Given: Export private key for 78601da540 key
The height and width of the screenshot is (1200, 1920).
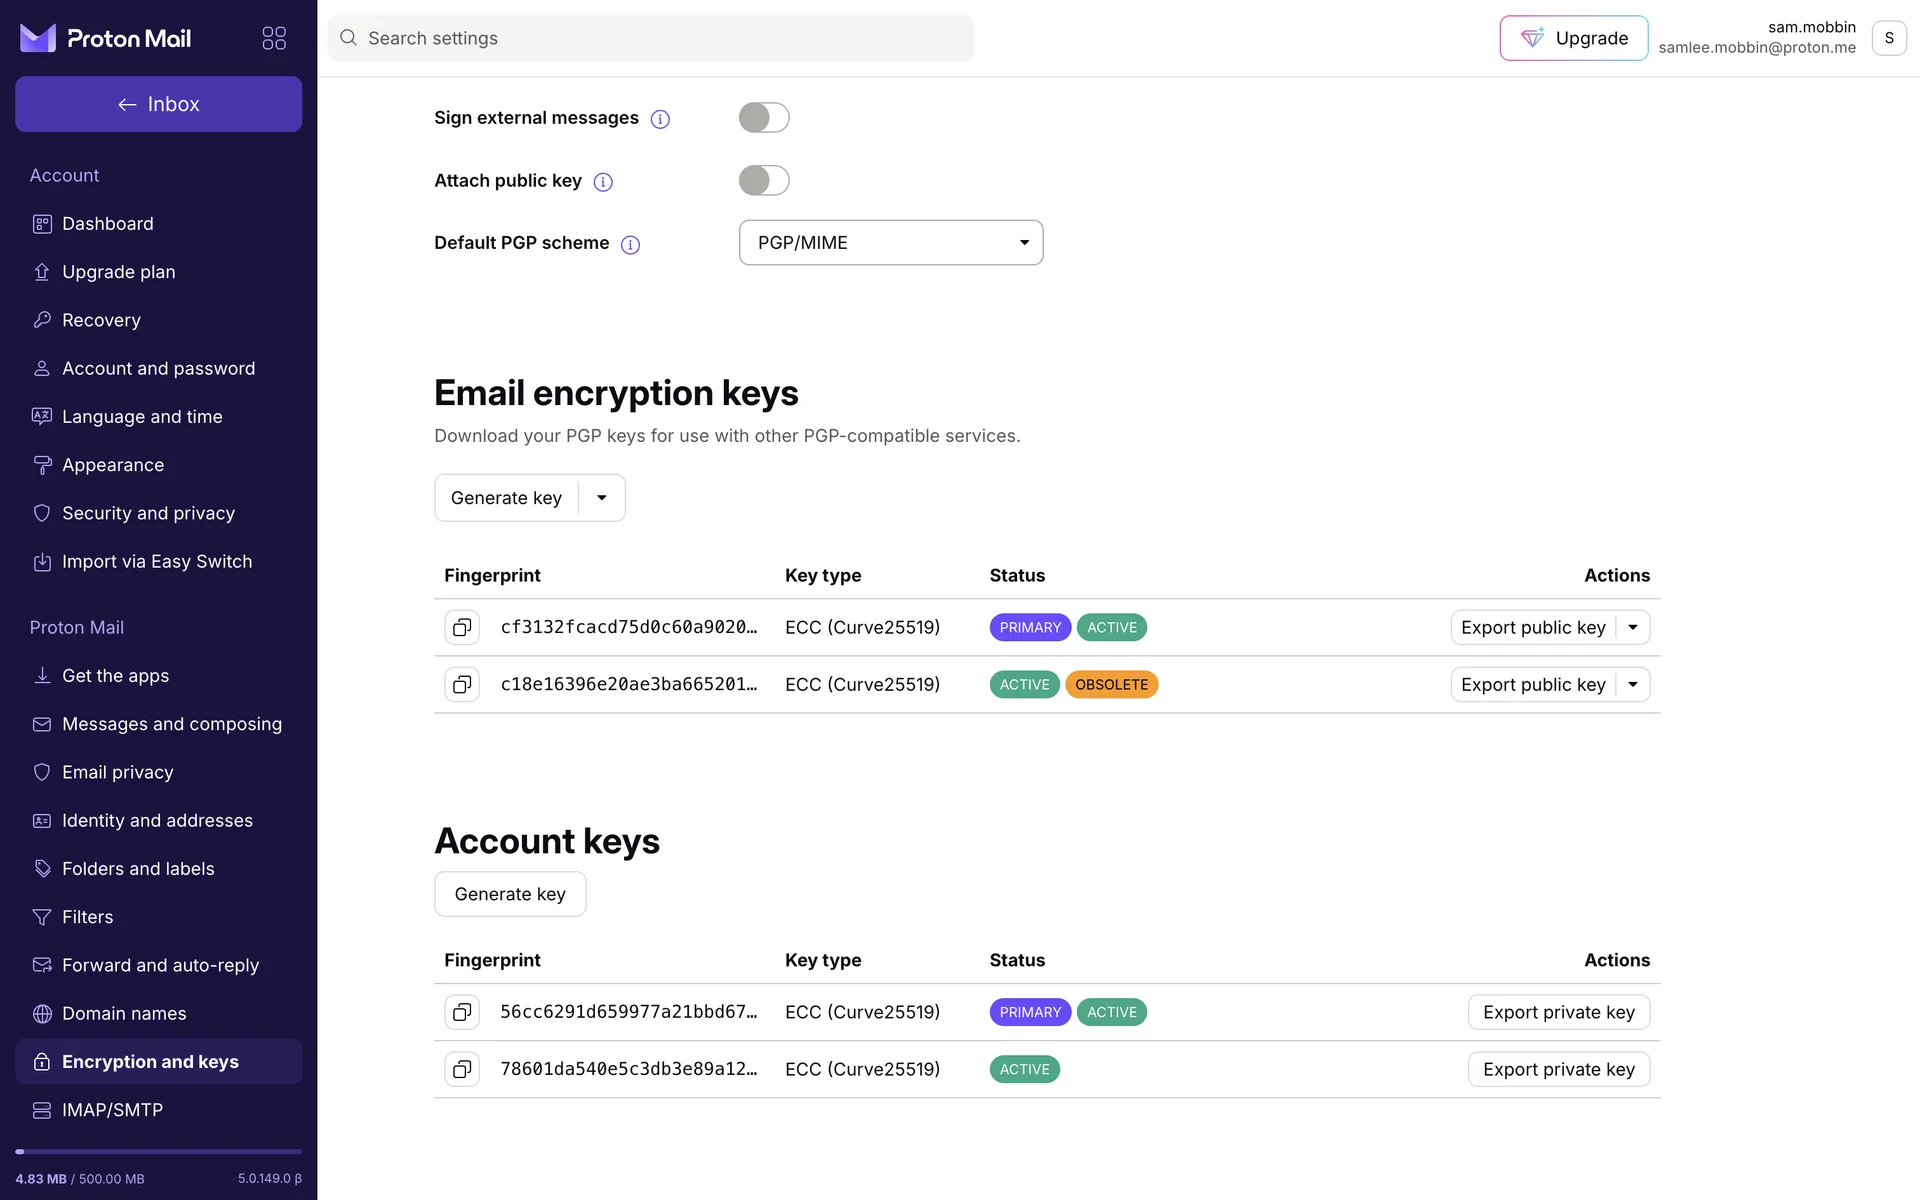Looking at the screenshot, I should (1558, 1069).
